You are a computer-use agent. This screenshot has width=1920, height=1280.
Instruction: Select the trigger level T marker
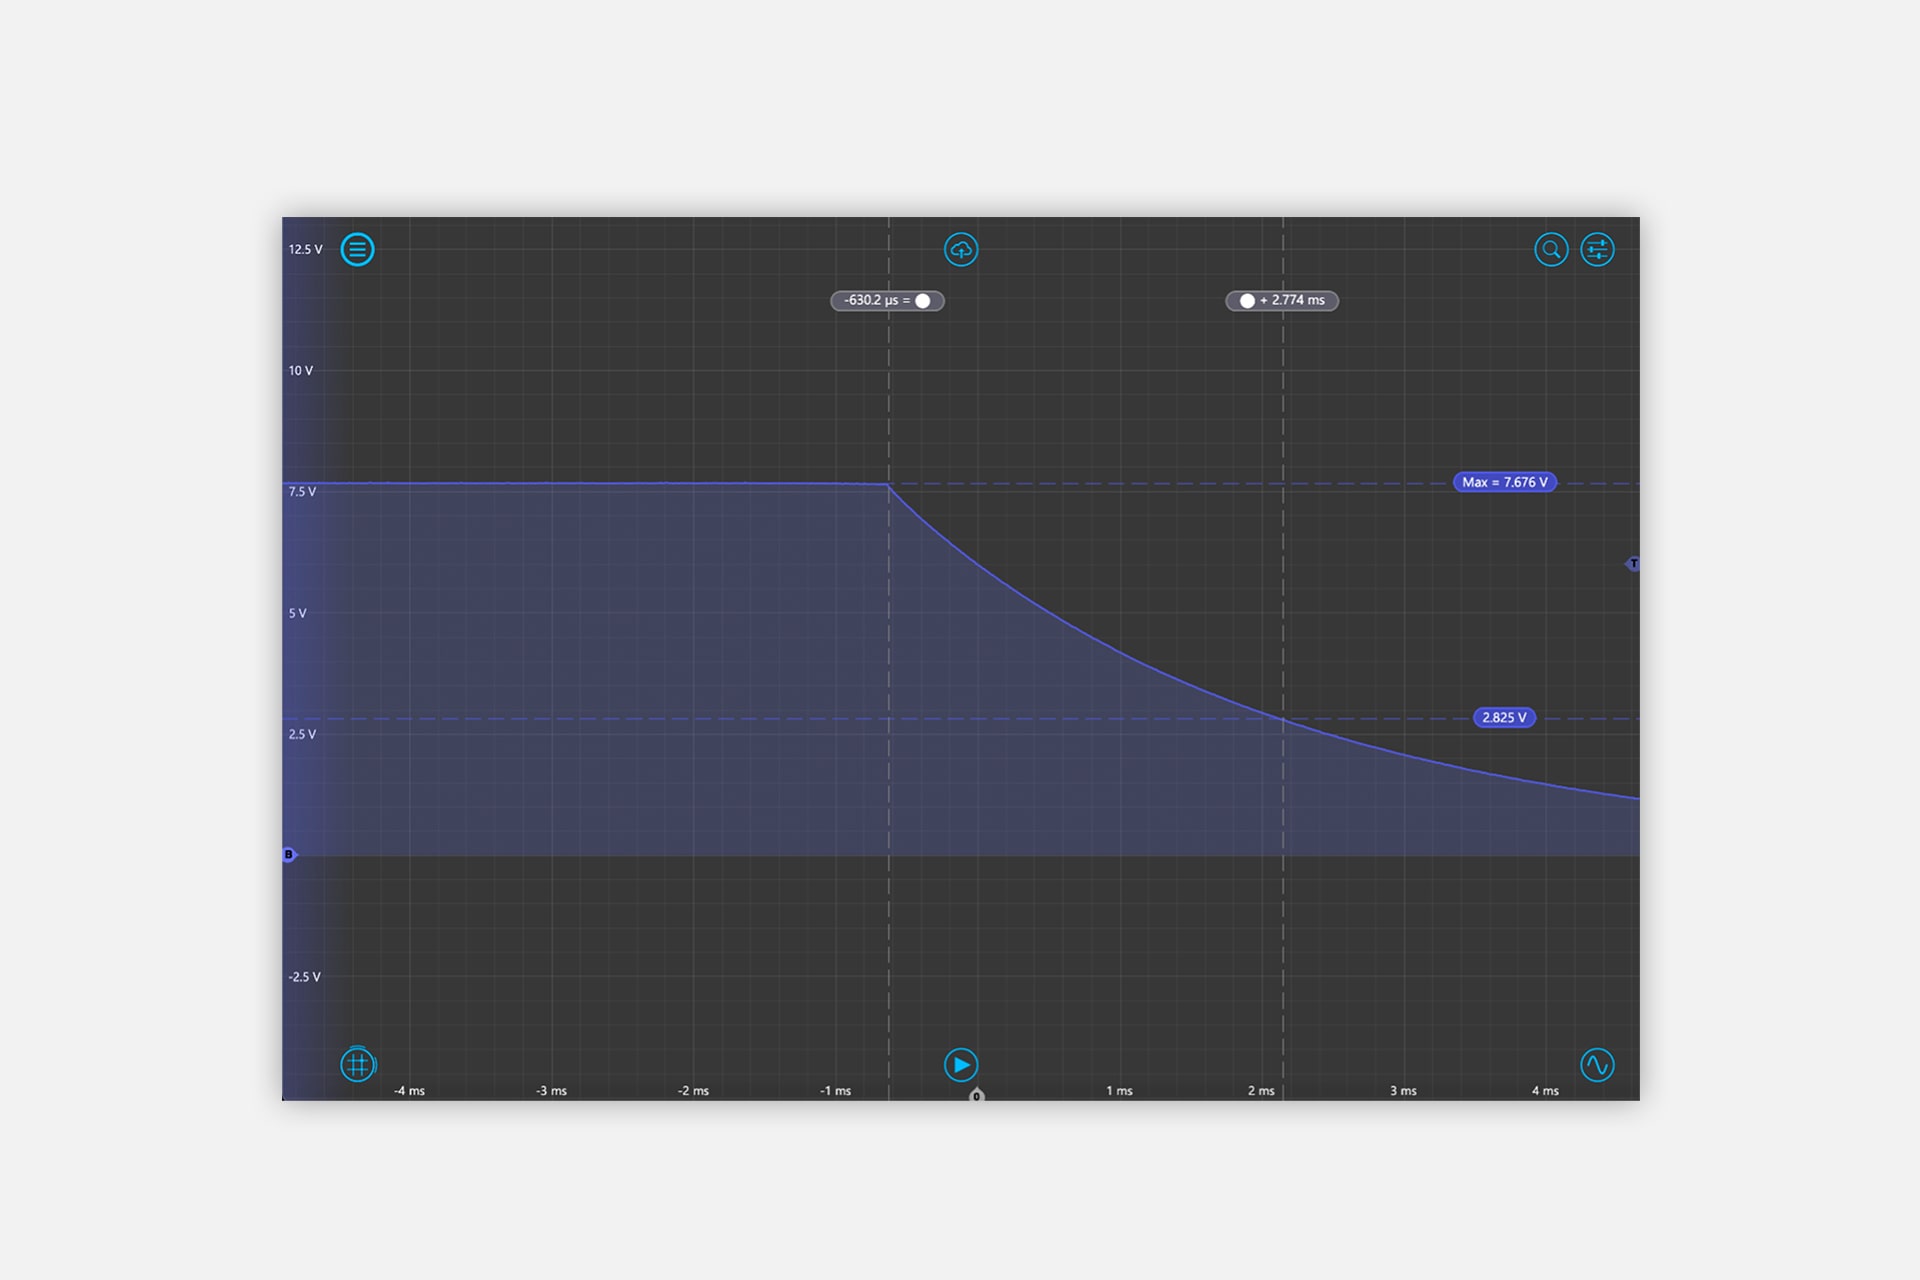[1633, 564]
